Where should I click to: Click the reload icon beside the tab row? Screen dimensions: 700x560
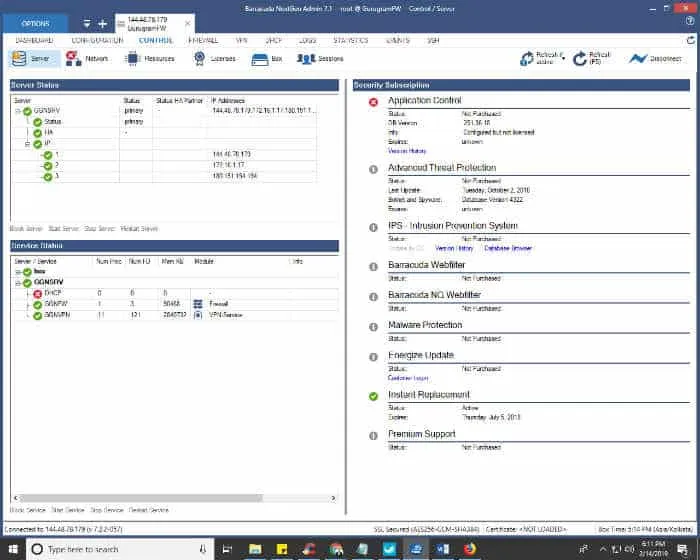(691, 40)
